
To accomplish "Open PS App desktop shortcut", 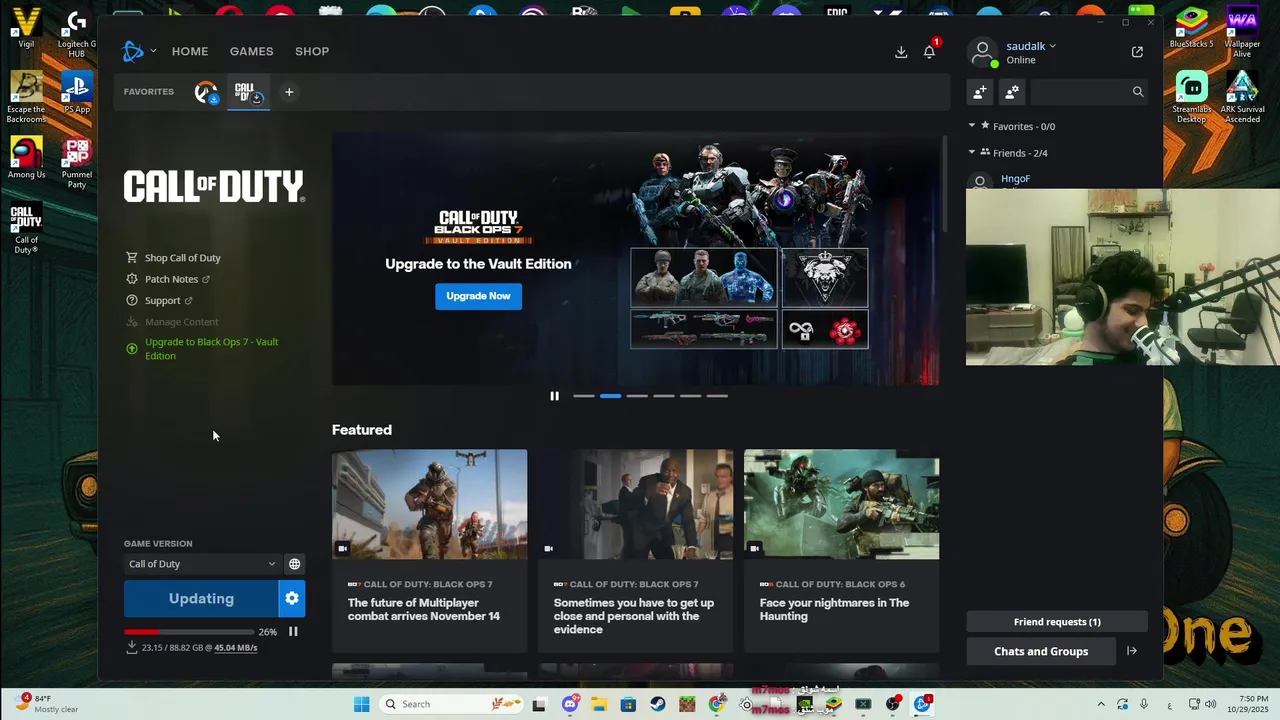I will 76,93.
